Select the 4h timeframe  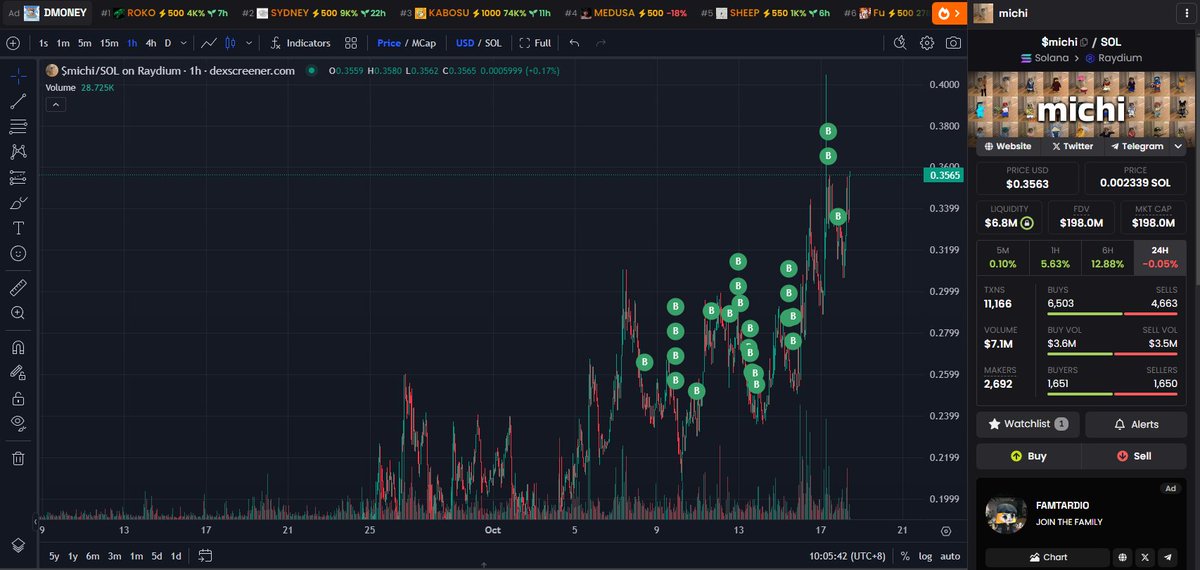(150, 43)
